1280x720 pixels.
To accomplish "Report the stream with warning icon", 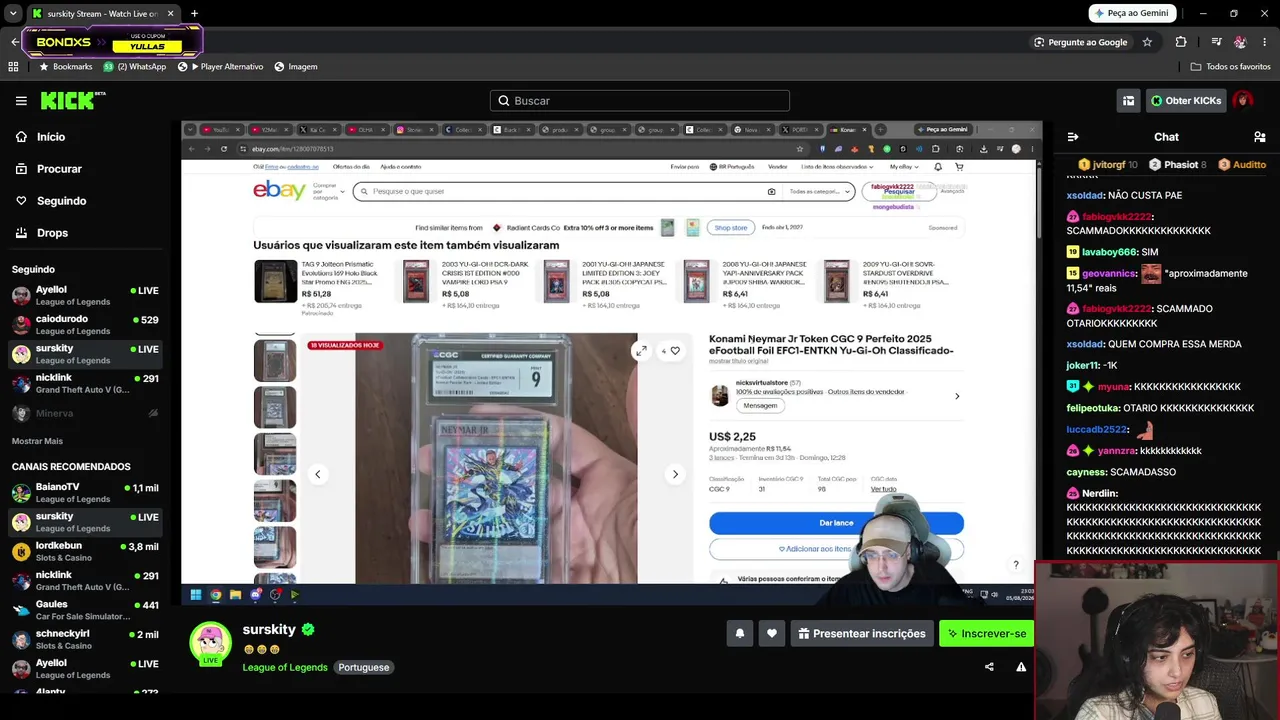I will coord(1021,667).
